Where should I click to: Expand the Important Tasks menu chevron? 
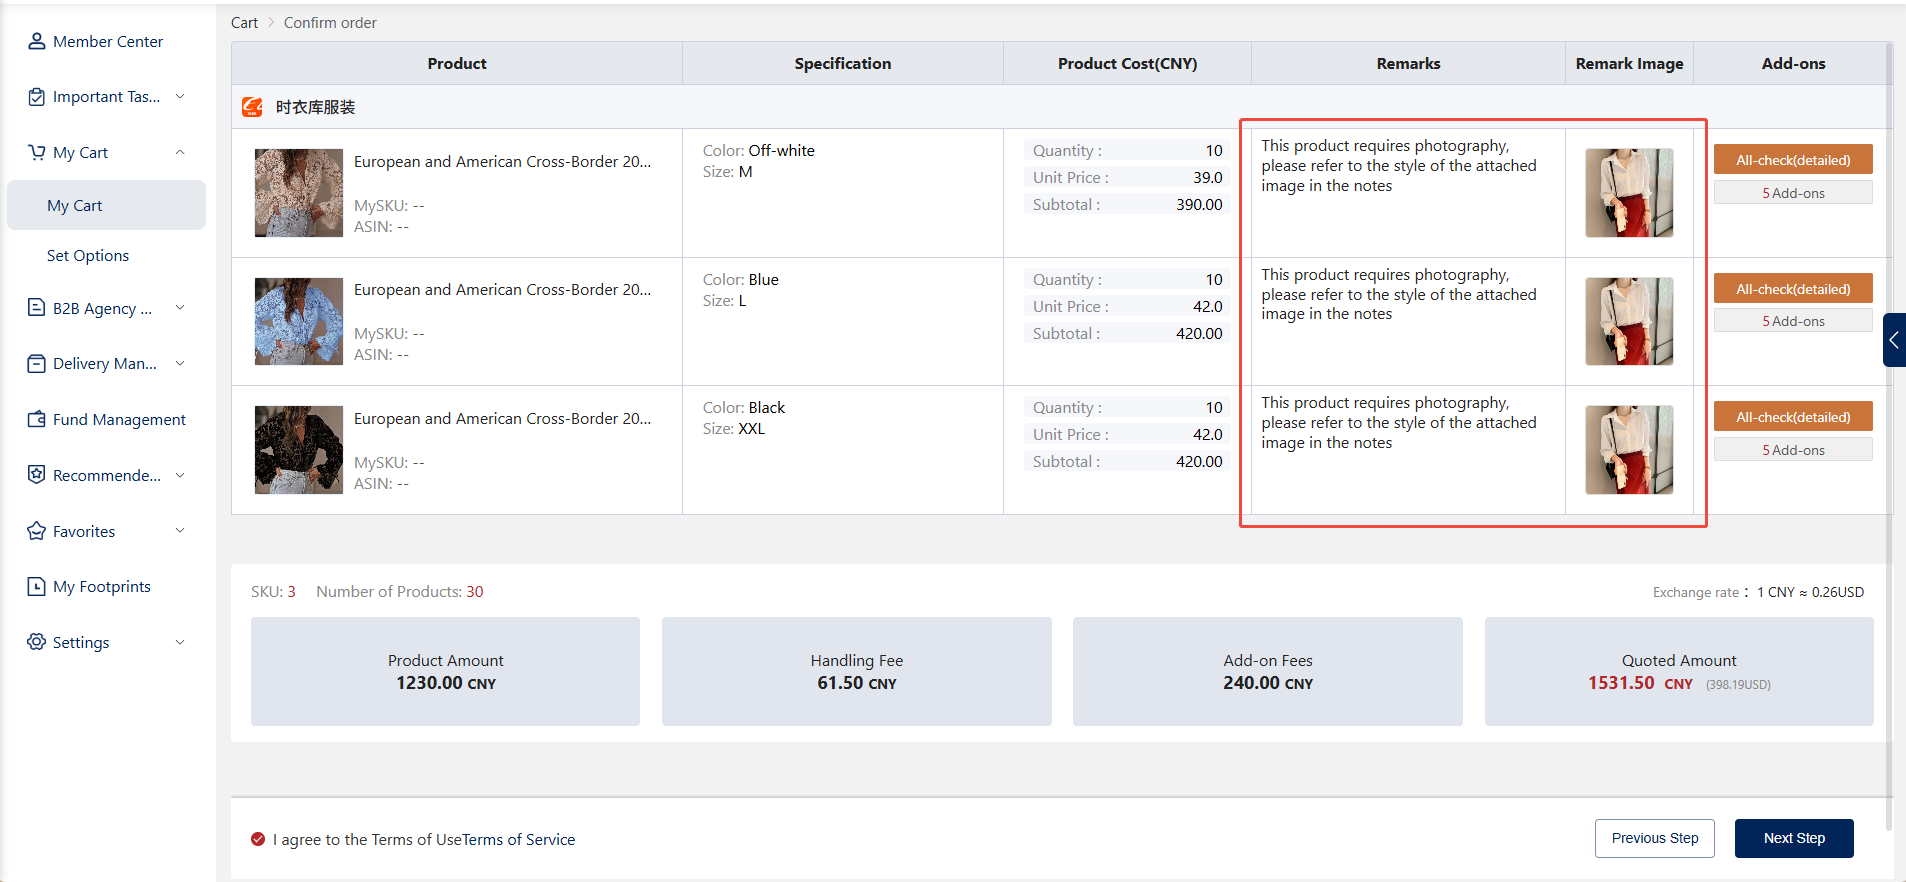[180, 96]
